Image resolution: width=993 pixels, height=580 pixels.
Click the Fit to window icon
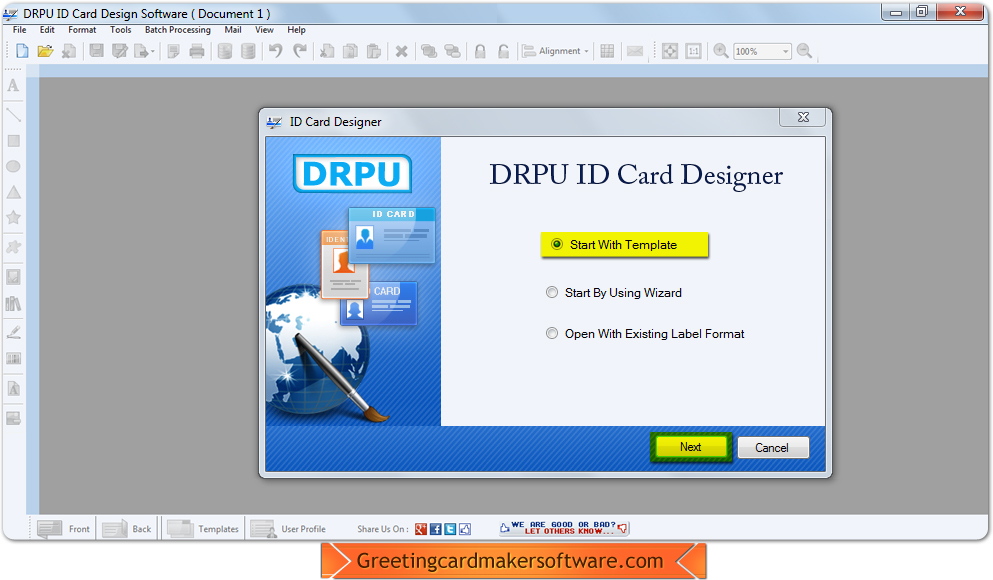[x=670, y=51]
